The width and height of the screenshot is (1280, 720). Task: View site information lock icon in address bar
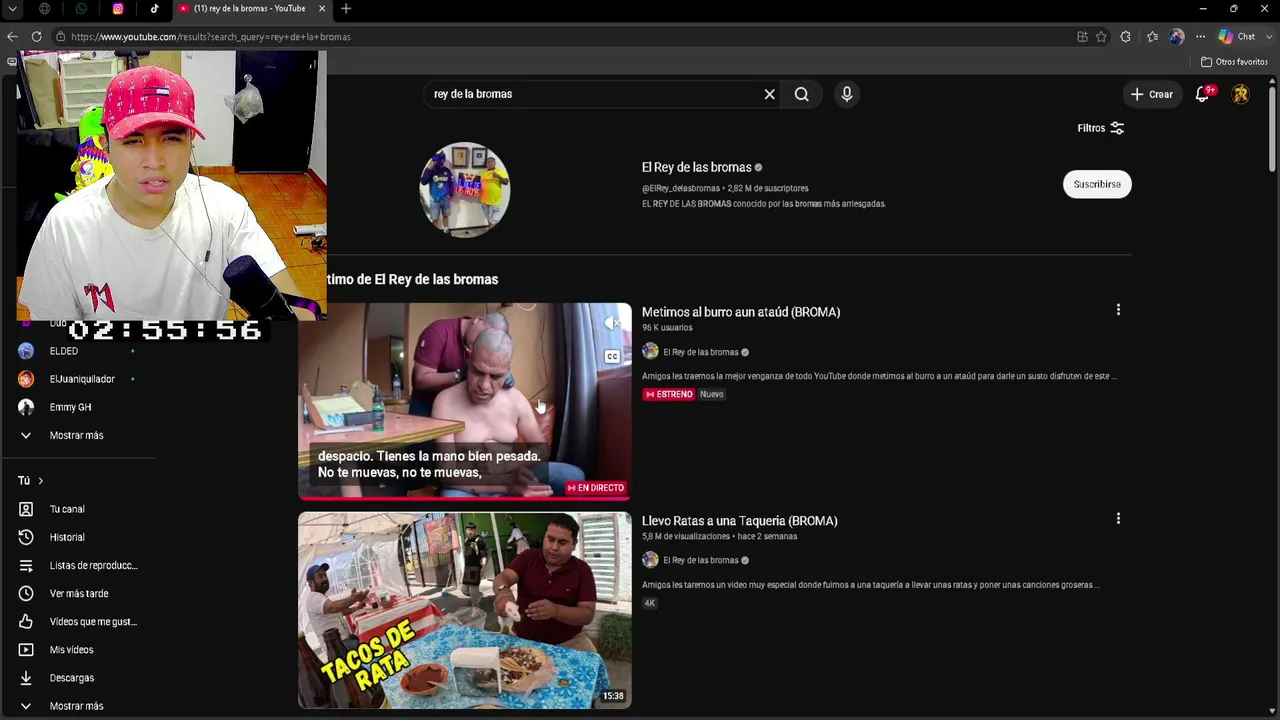[61, 37]
